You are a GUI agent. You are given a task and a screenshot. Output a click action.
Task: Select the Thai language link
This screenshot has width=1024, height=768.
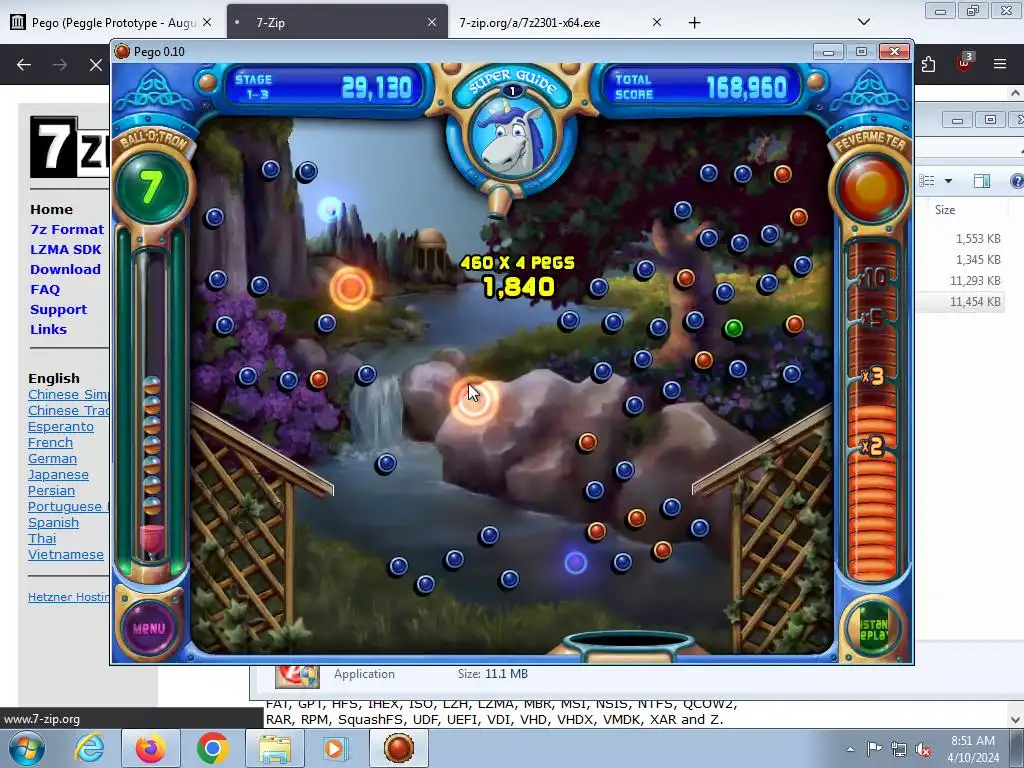(x=42, y=539)
